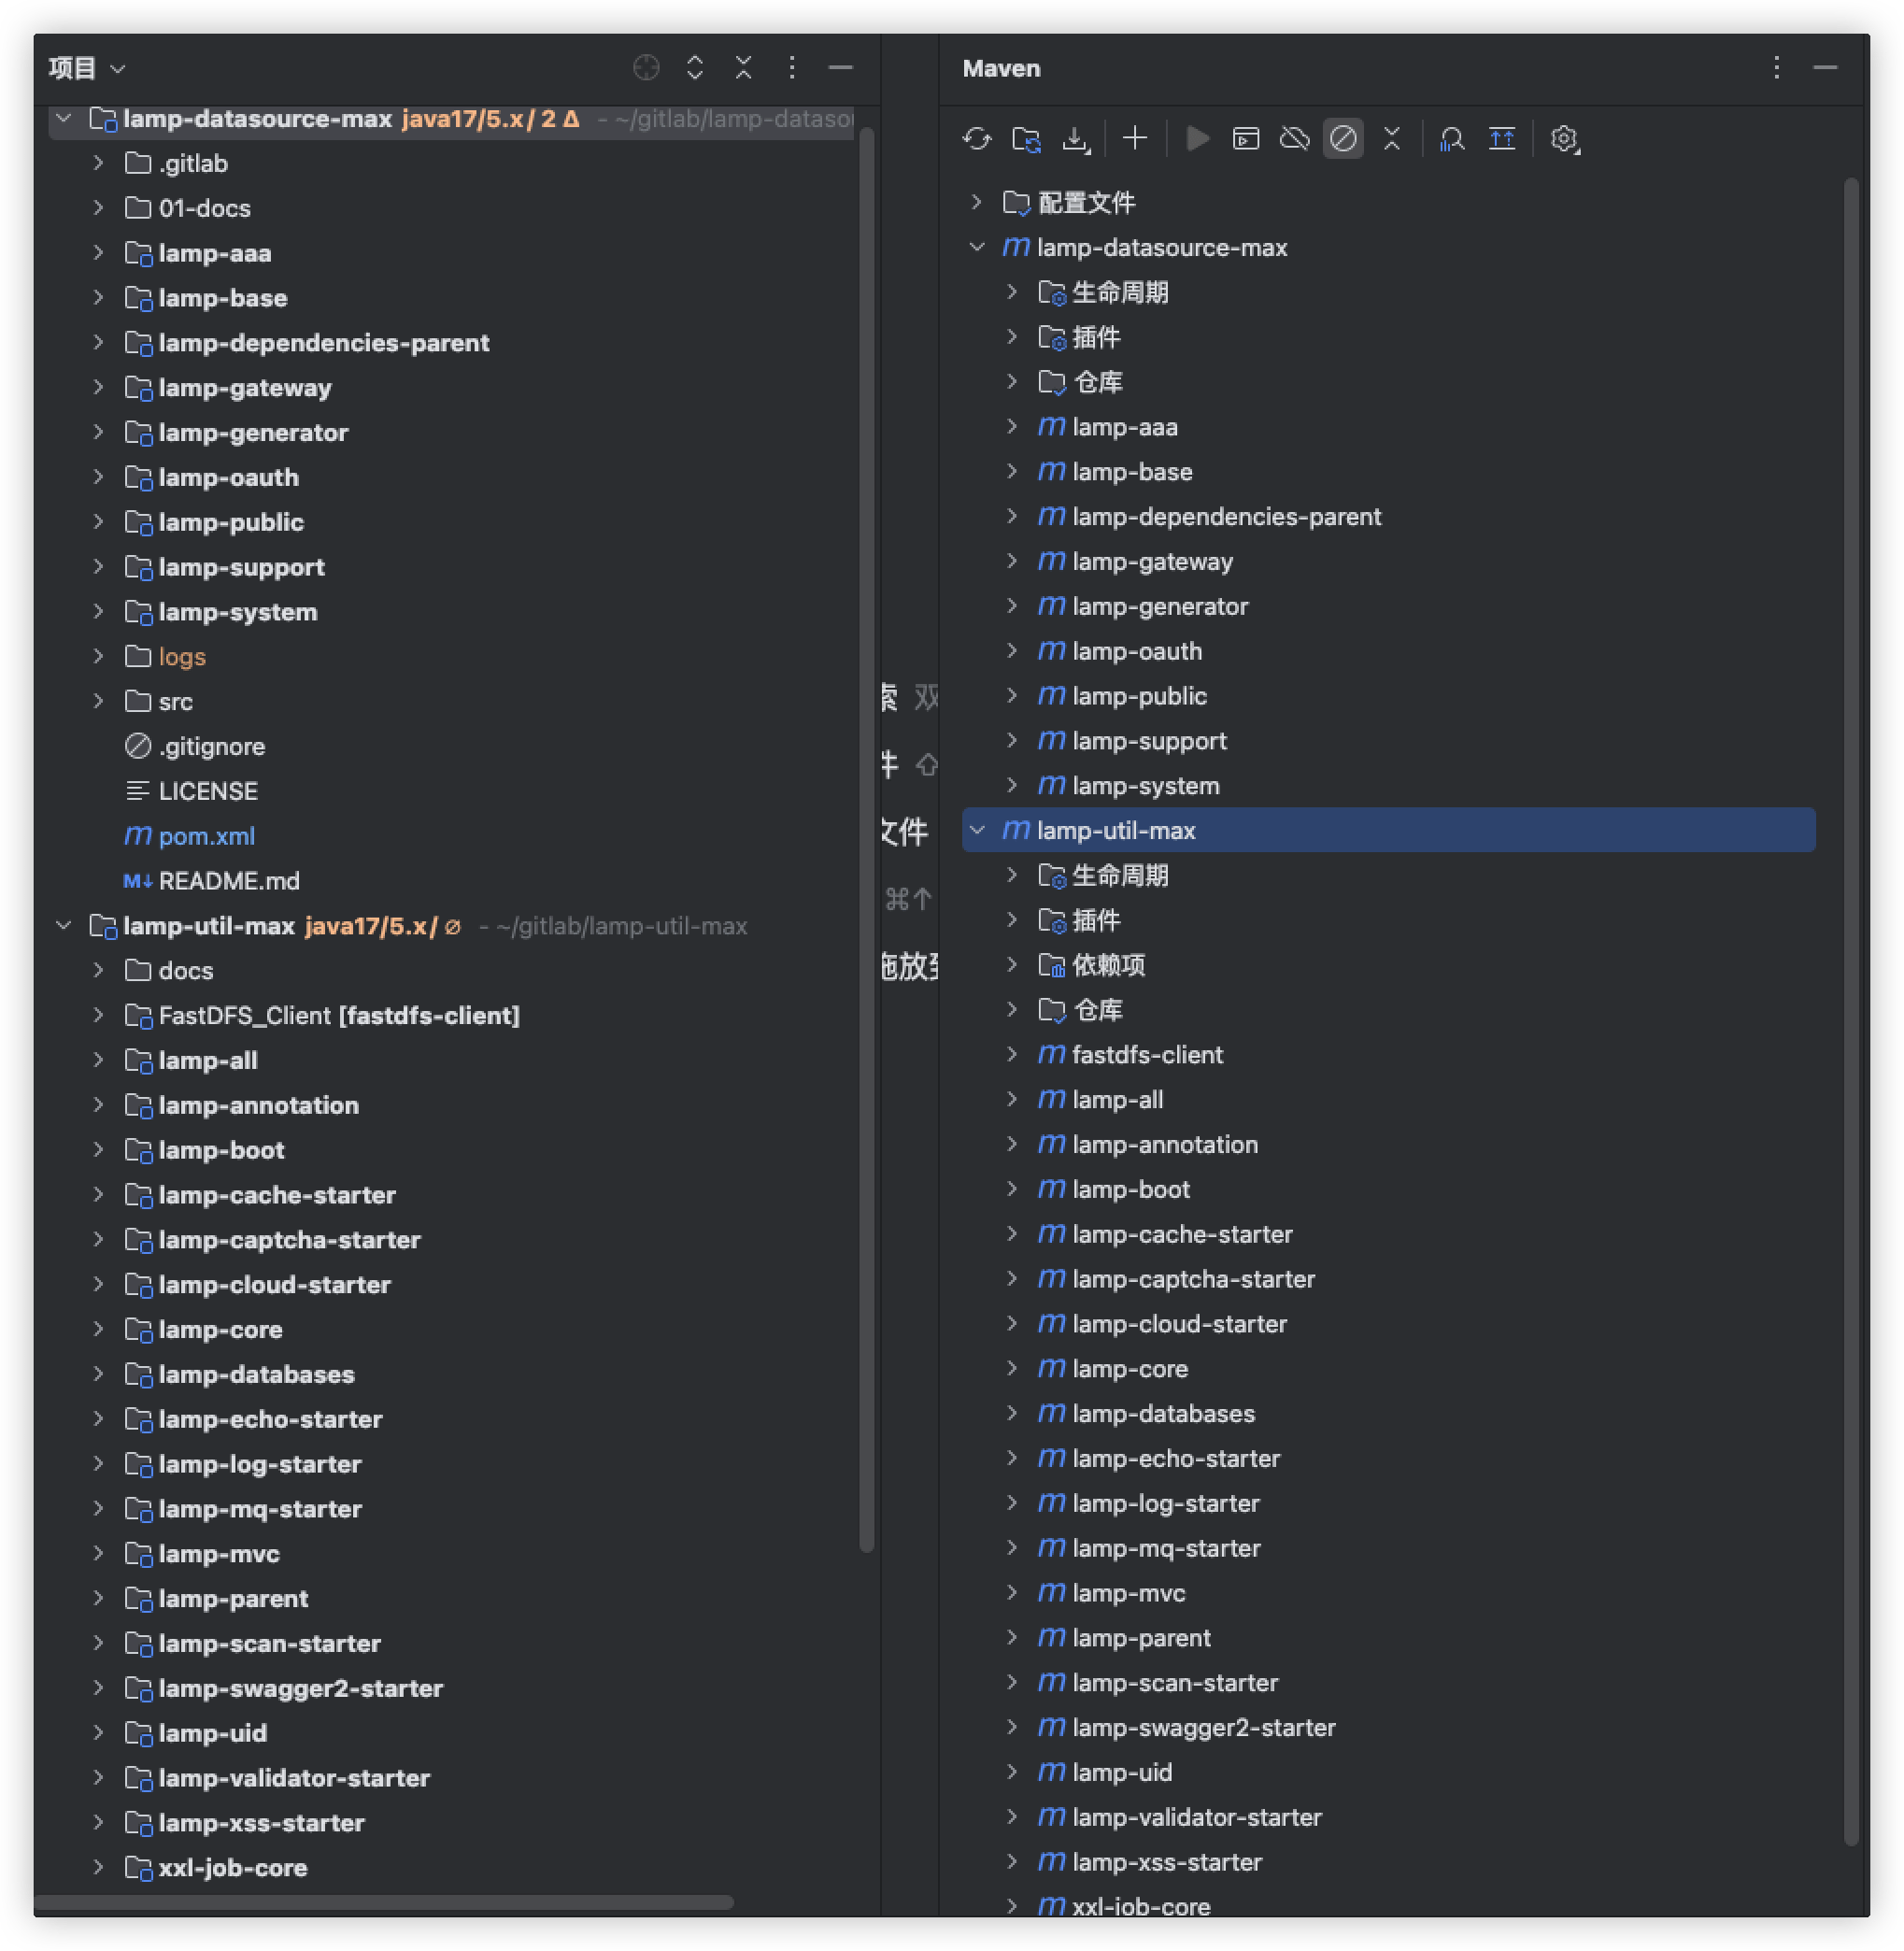The height and width of the screenshot is (1951, 1904).
Task: Click the Download Sources toolbar icon
Action: [1075, 139]
